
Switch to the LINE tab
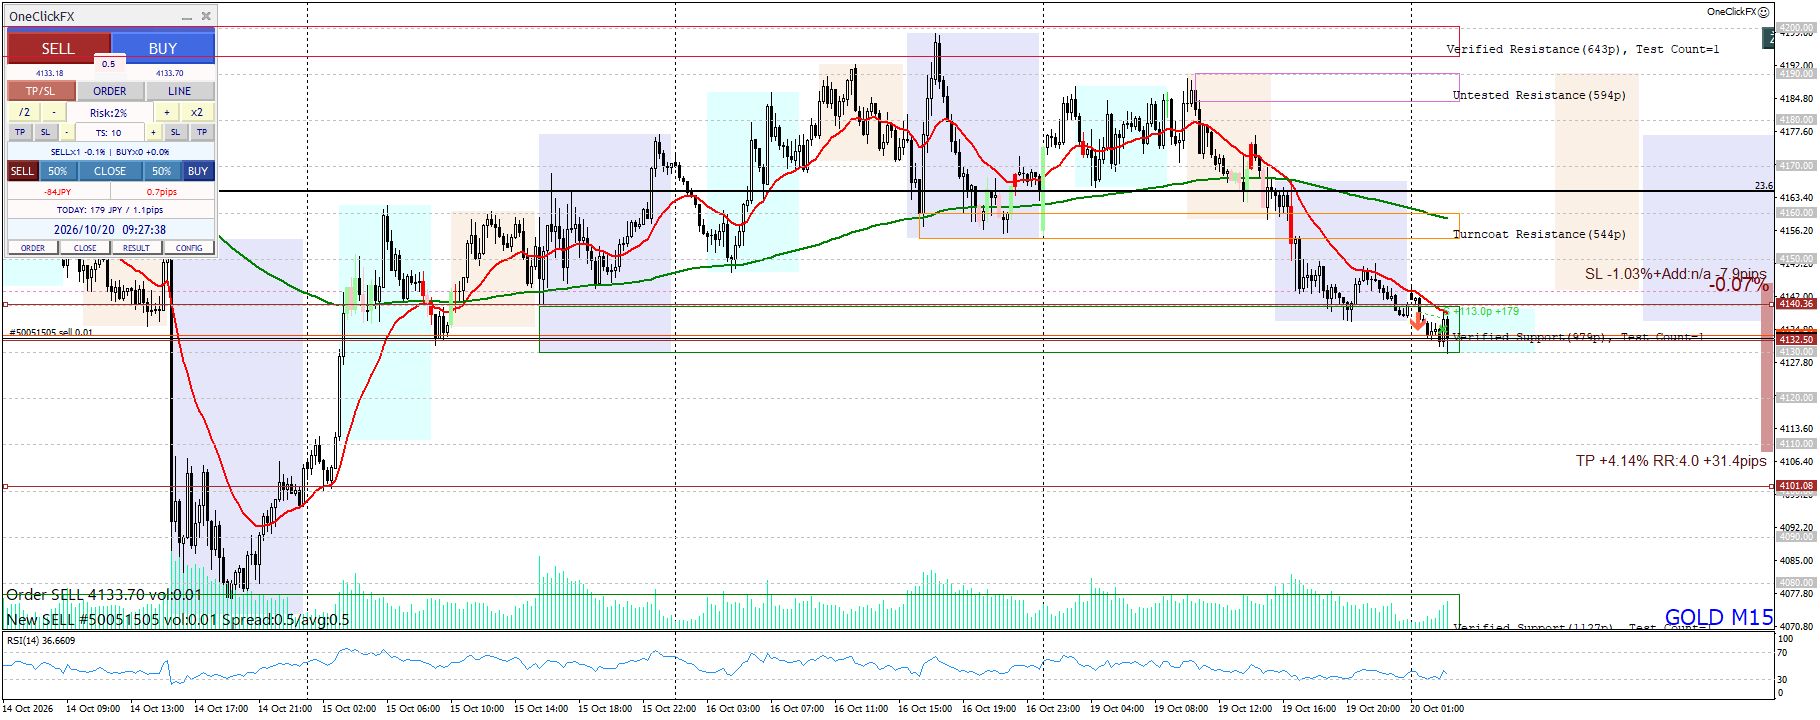180,91
